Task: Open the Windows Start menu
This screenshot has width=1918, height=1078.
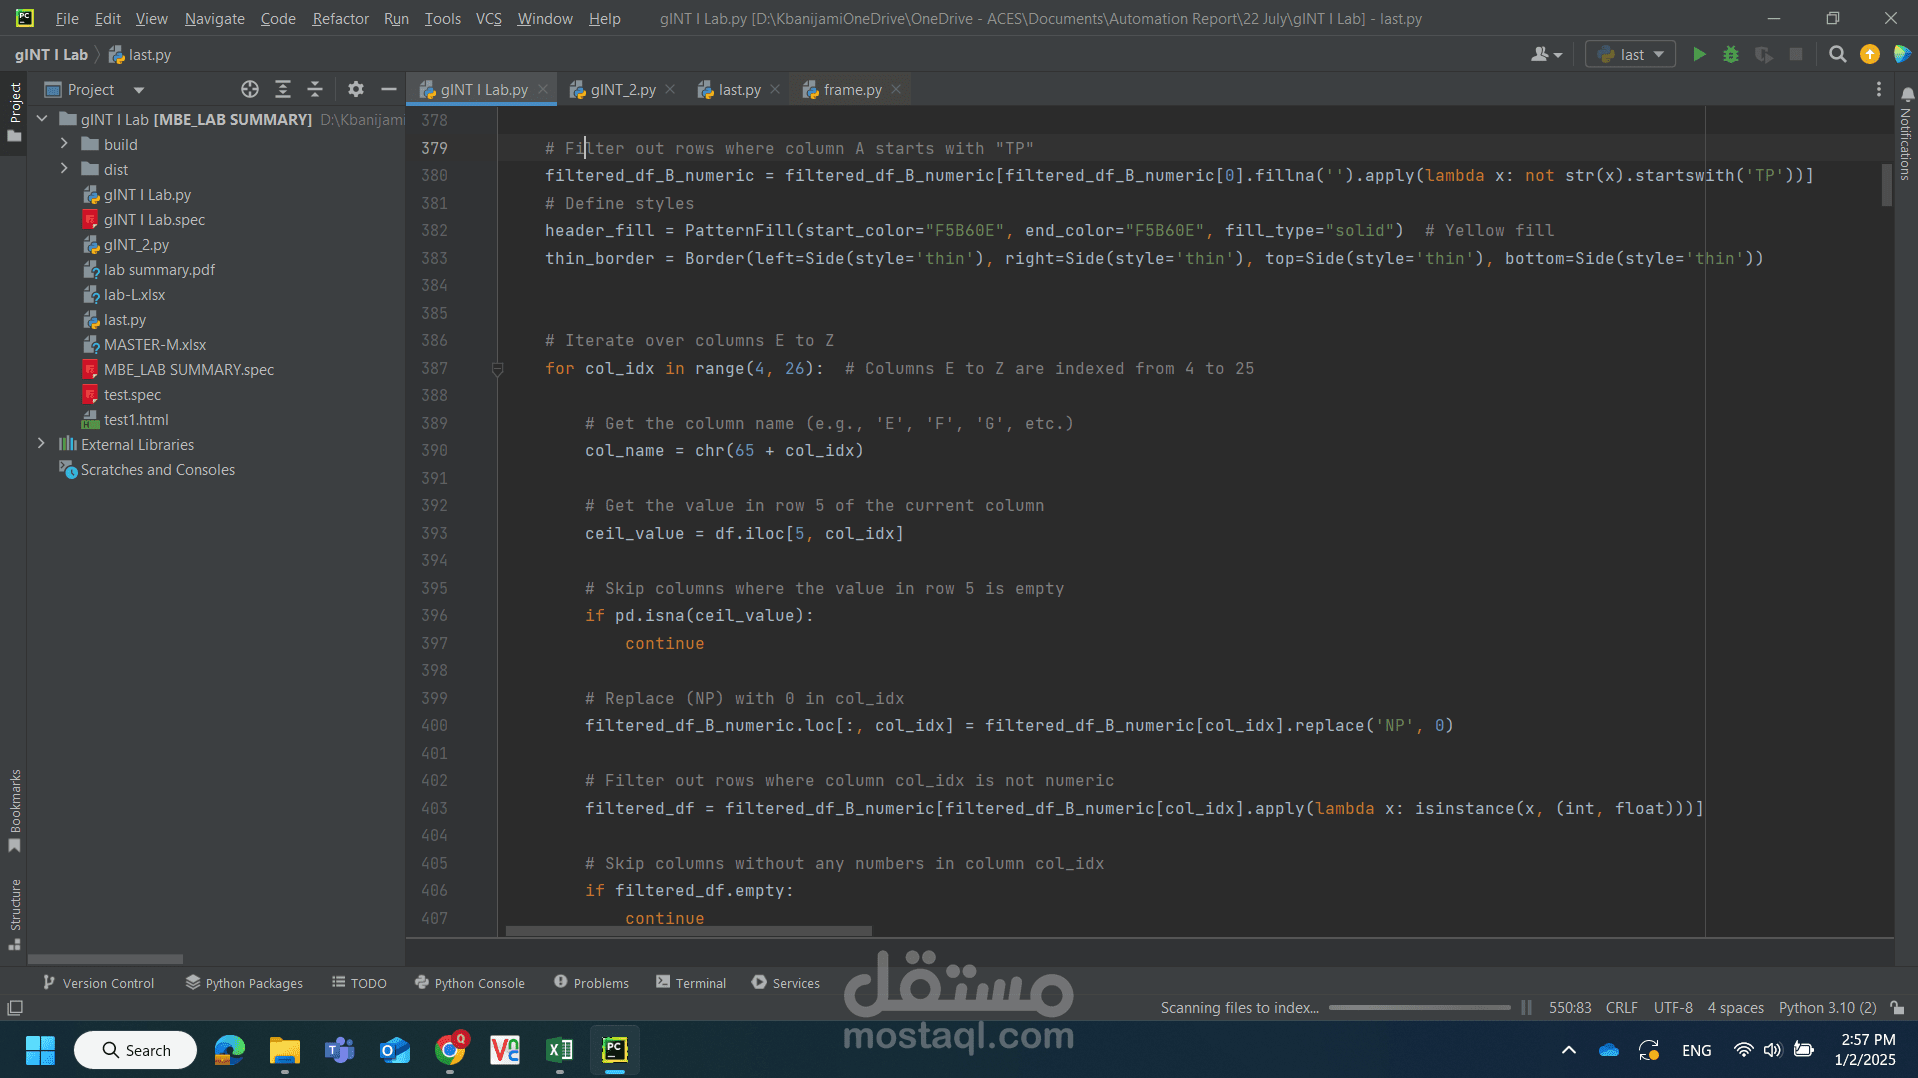Action: 40,1050
